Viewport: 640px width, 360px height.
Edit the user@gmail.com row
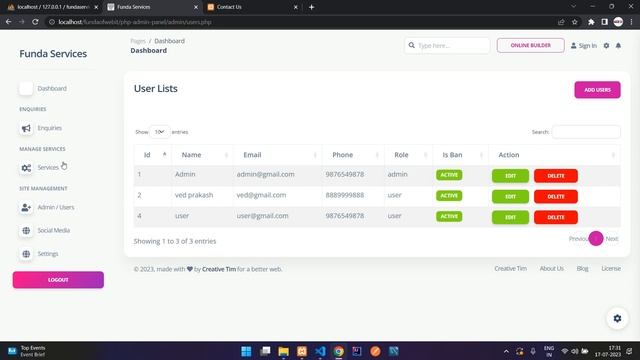coord(510,218)
